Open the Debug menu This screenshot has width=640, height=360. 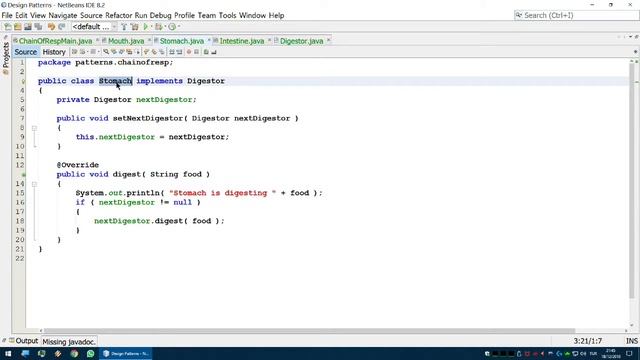click(160, 16)
